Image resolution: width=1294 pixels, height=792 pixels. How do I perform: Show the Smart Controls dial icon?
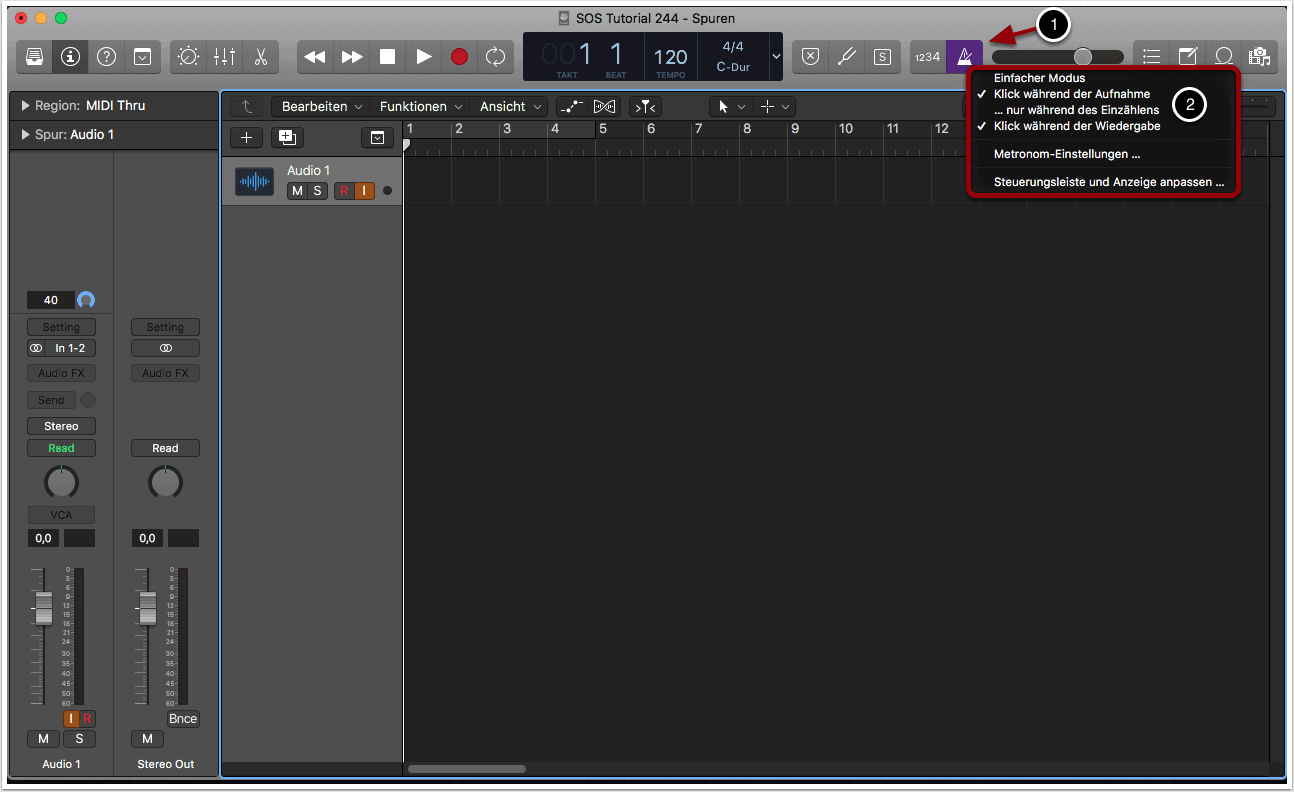tap(188, 57)
